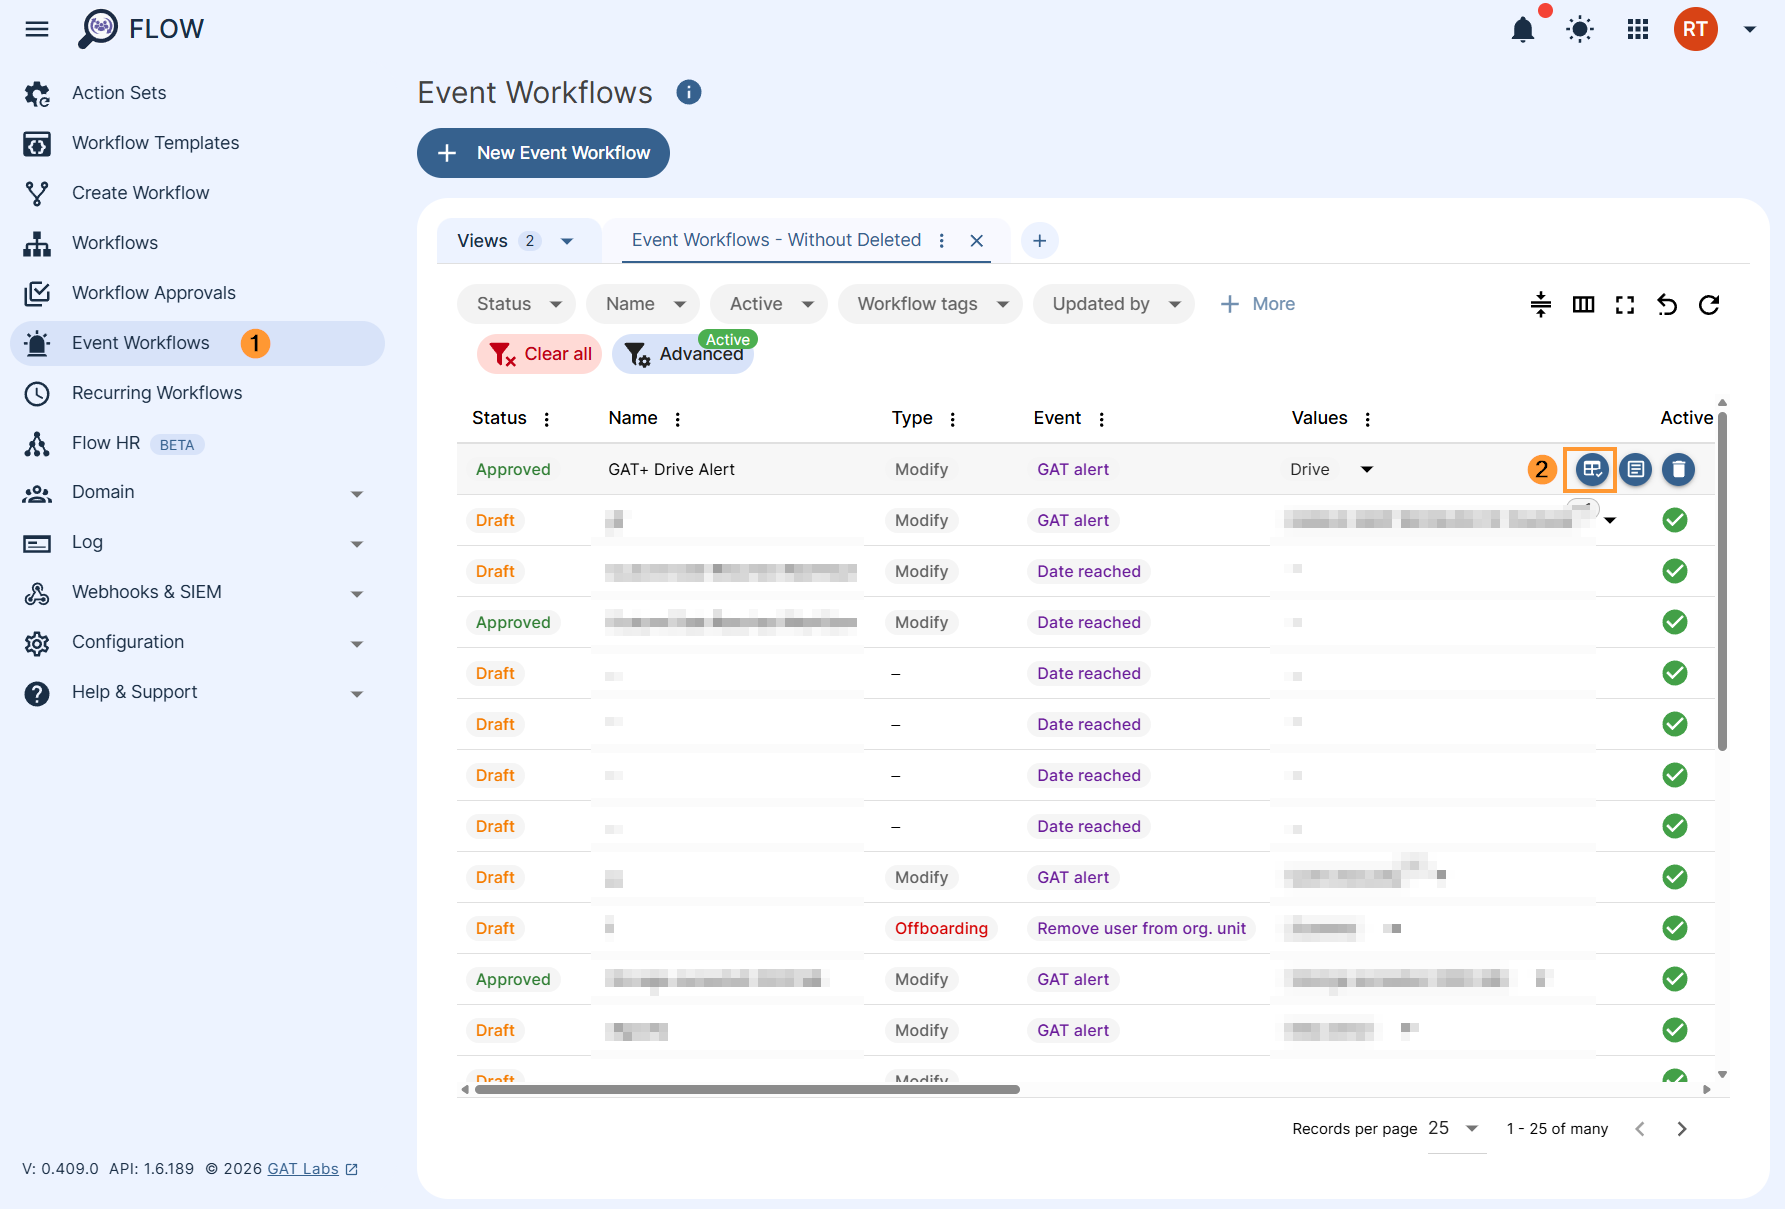Open the Views dropdown tab
The image size is (1785, 1209).
513,240
